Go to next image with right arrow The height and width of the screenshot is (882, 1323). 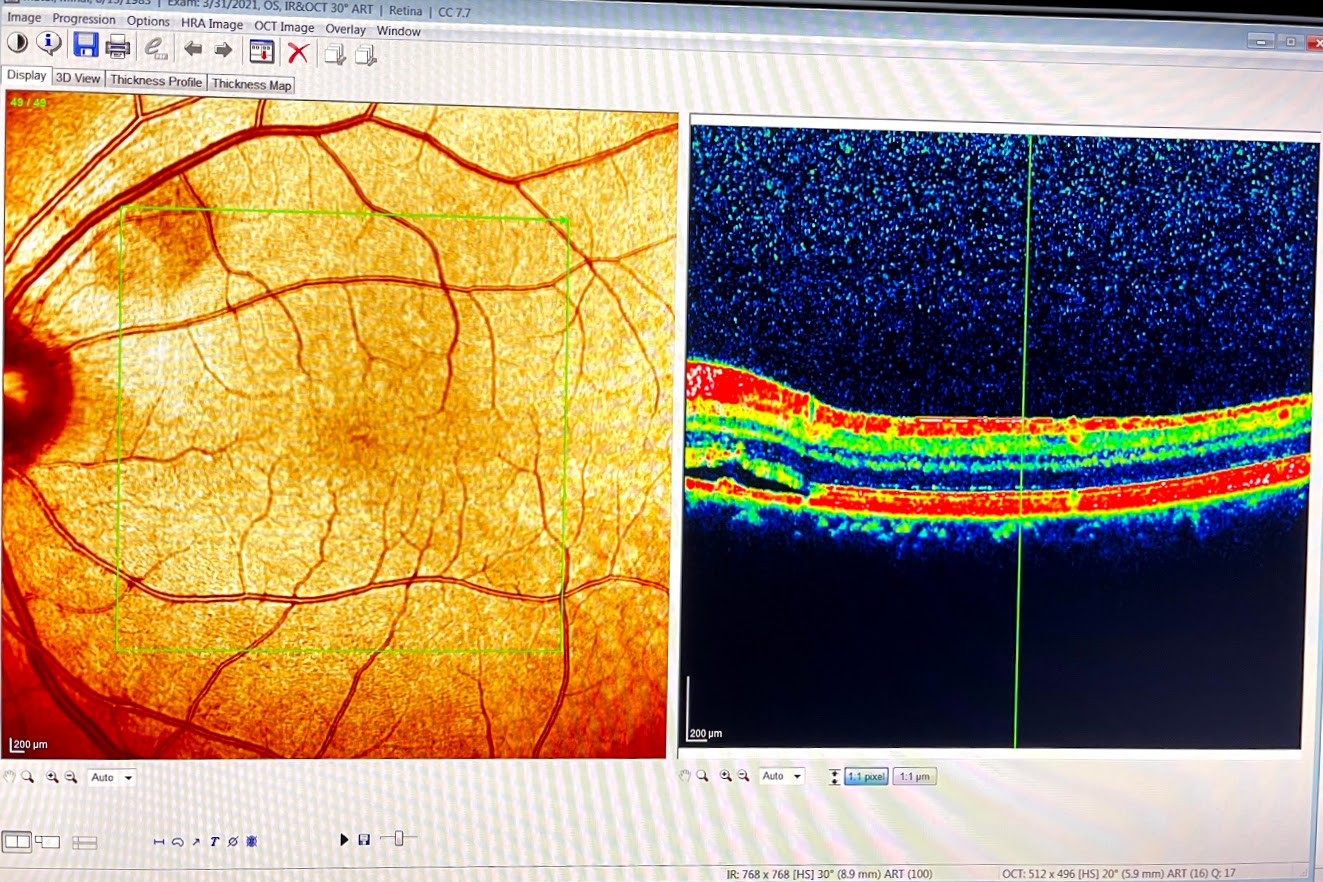[223, 49]
